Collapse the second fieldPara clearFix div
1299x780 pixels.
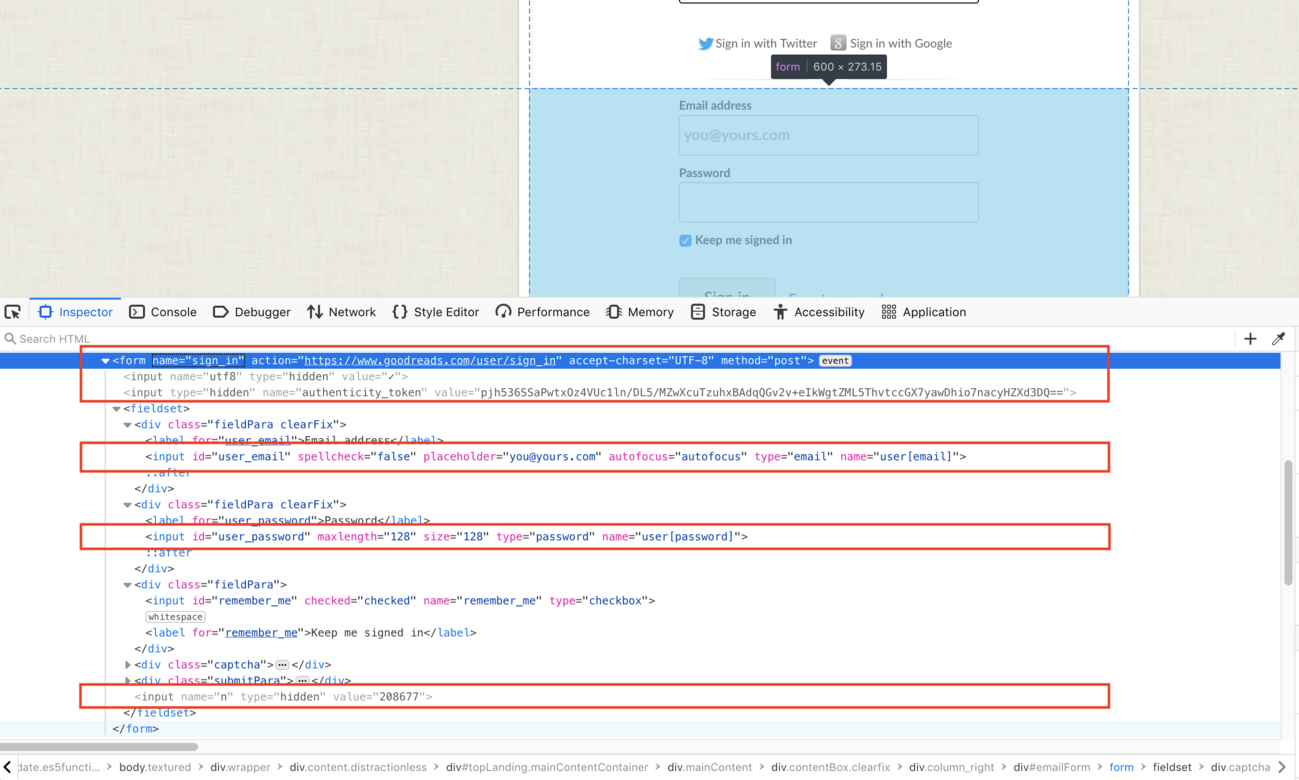click(127, 505)
